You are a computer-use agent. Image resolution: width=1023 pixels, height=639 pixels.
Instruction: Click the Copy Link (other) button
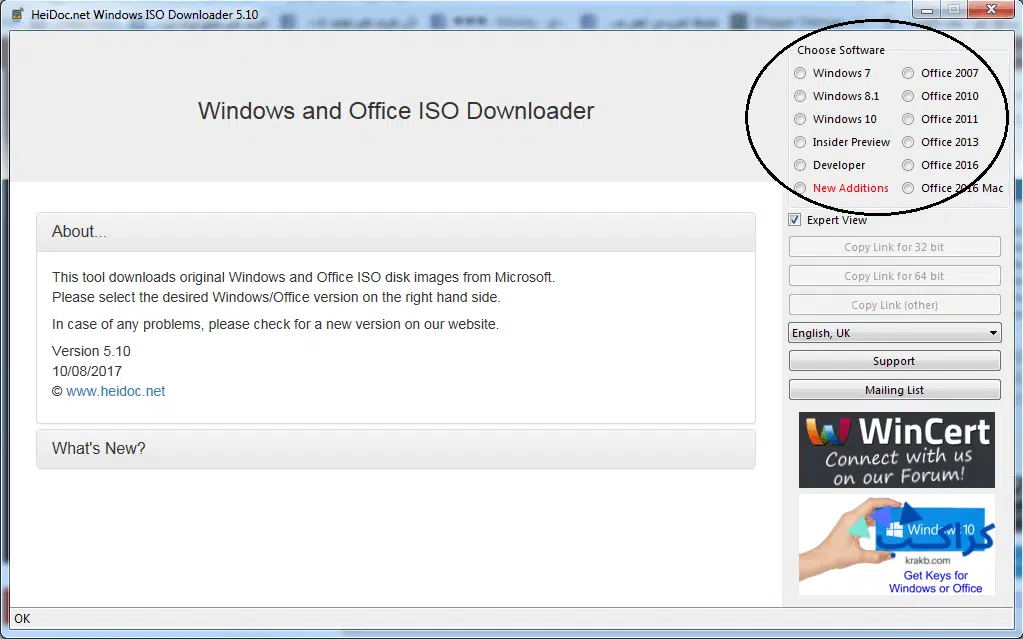coord(894,305)
